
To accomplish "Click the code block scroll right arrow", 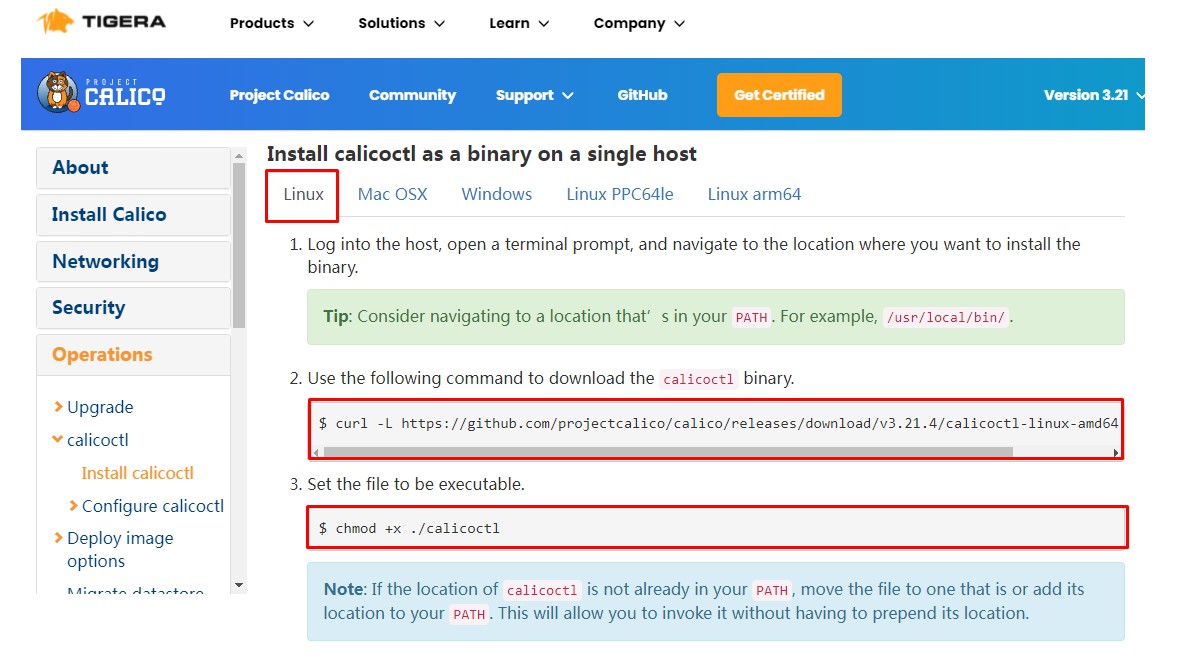I will (x=1116, y=452).
